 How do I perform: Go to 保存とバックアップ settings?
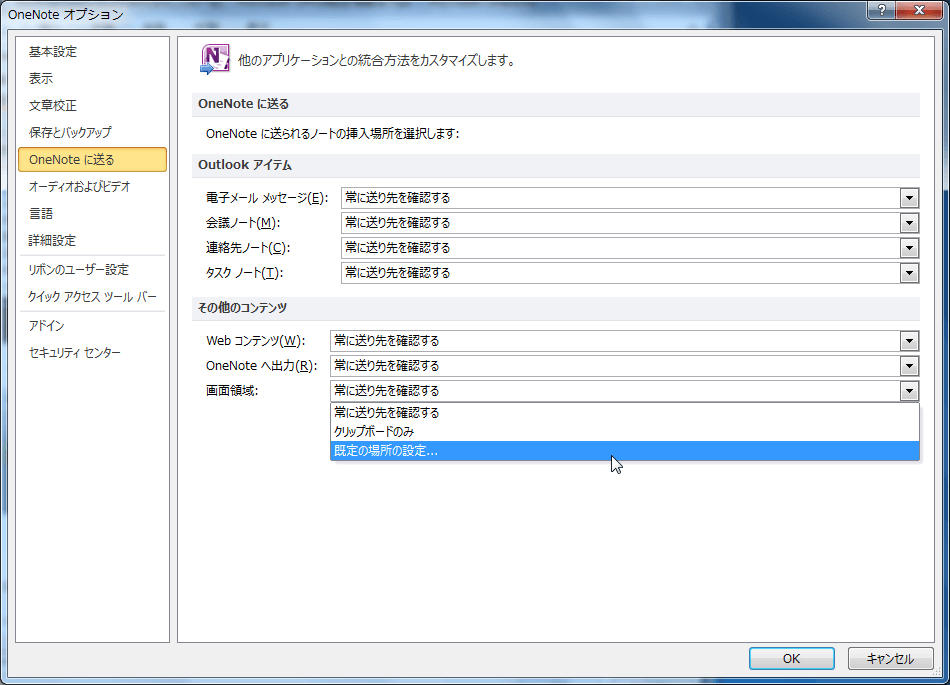tap(70, 132)
